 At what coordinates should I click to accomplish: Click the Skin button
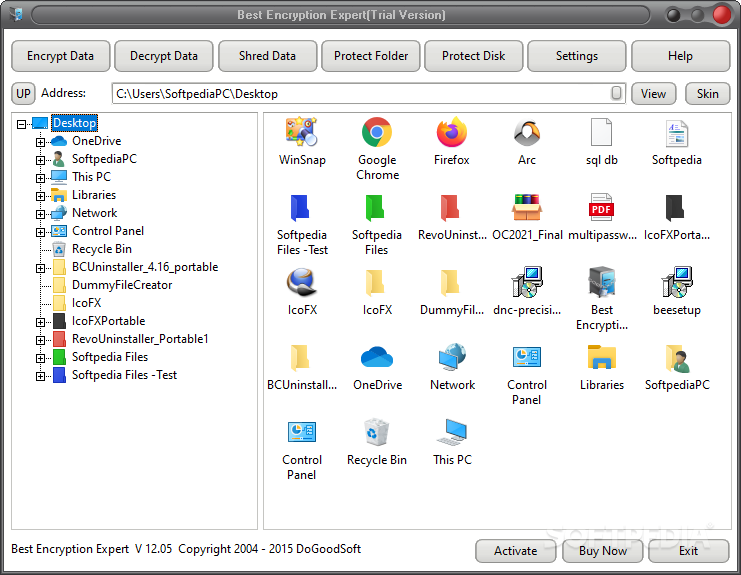tap(707, 94)
